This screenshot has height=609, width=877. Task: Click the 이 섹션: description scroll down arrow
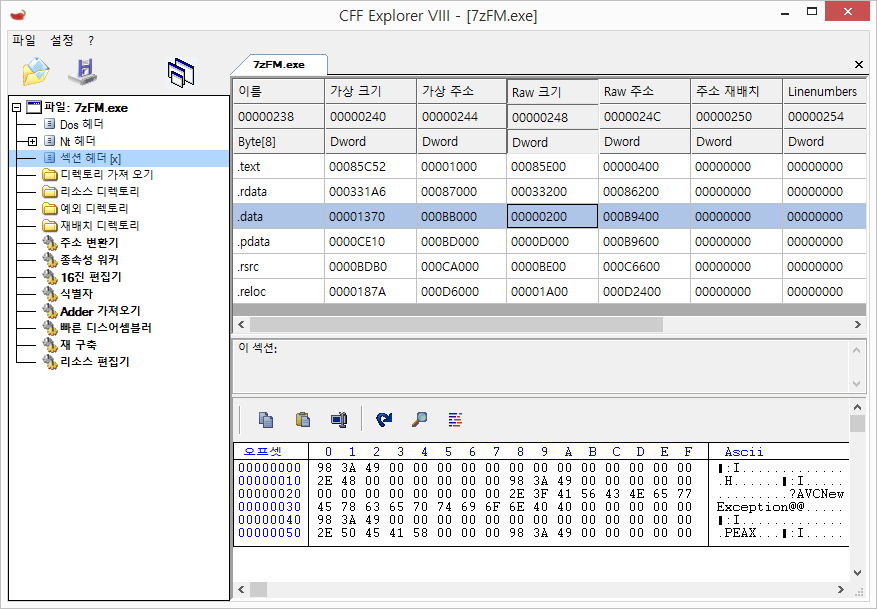click(856, 384)
